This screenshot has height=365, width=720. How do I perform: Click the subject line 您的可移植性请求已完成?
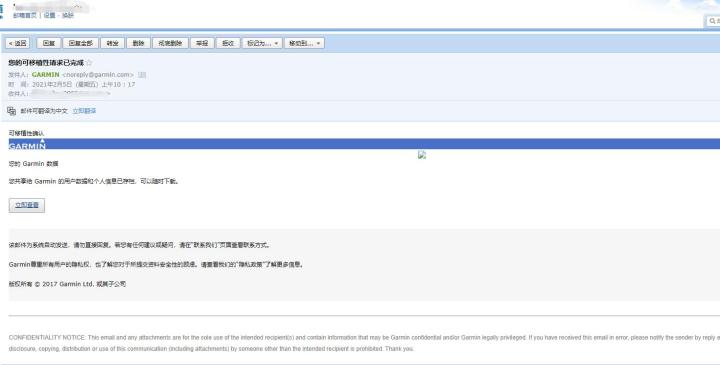point(46,62)
